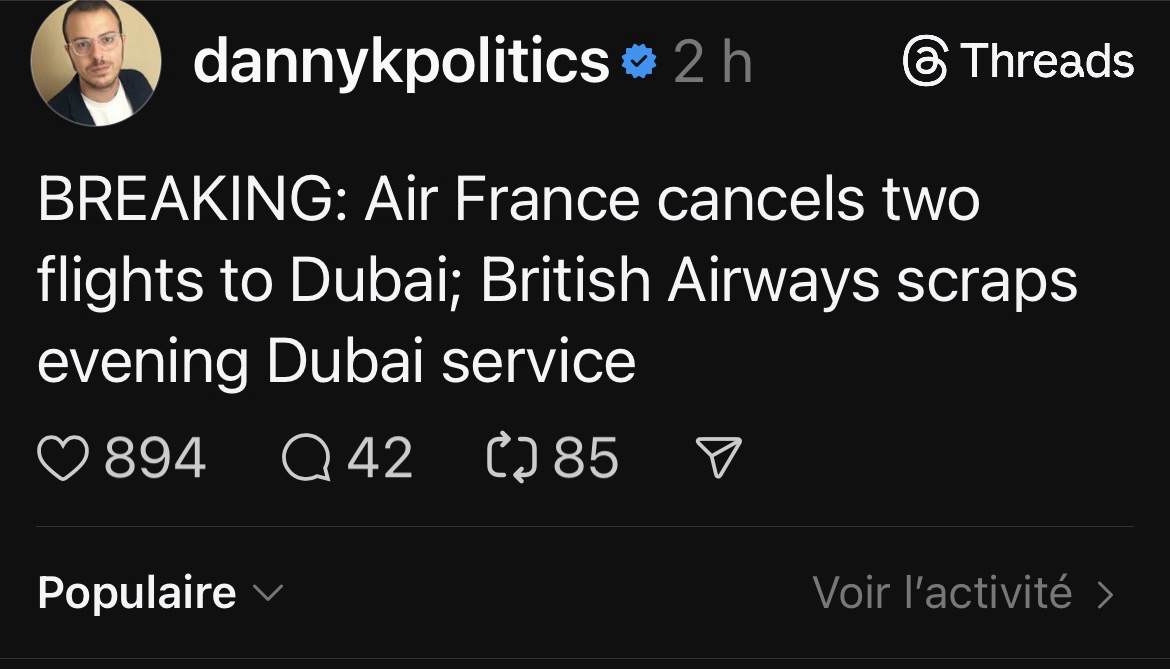Expand the Populaire sort dropdown

click(137, 593)
